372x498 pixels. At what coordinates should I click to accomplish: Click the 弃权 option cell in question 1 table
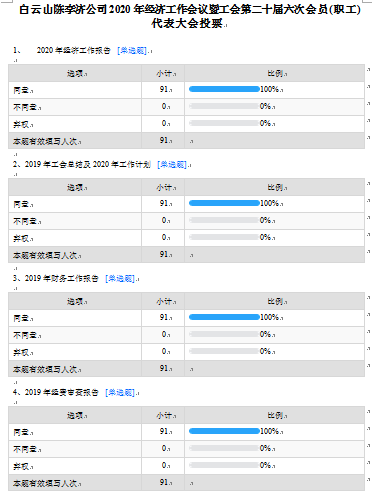coord(75,124)
